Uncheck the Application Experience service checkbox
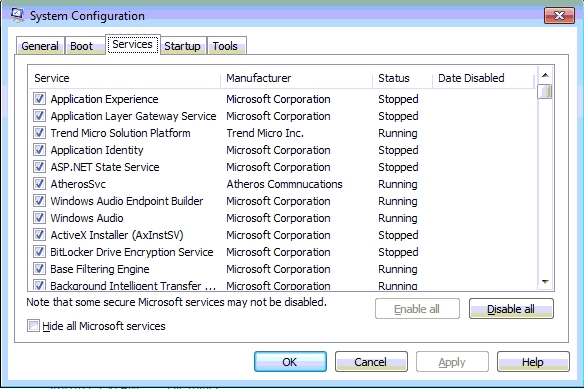The image size is (584, 389). [x=39, y=99]
